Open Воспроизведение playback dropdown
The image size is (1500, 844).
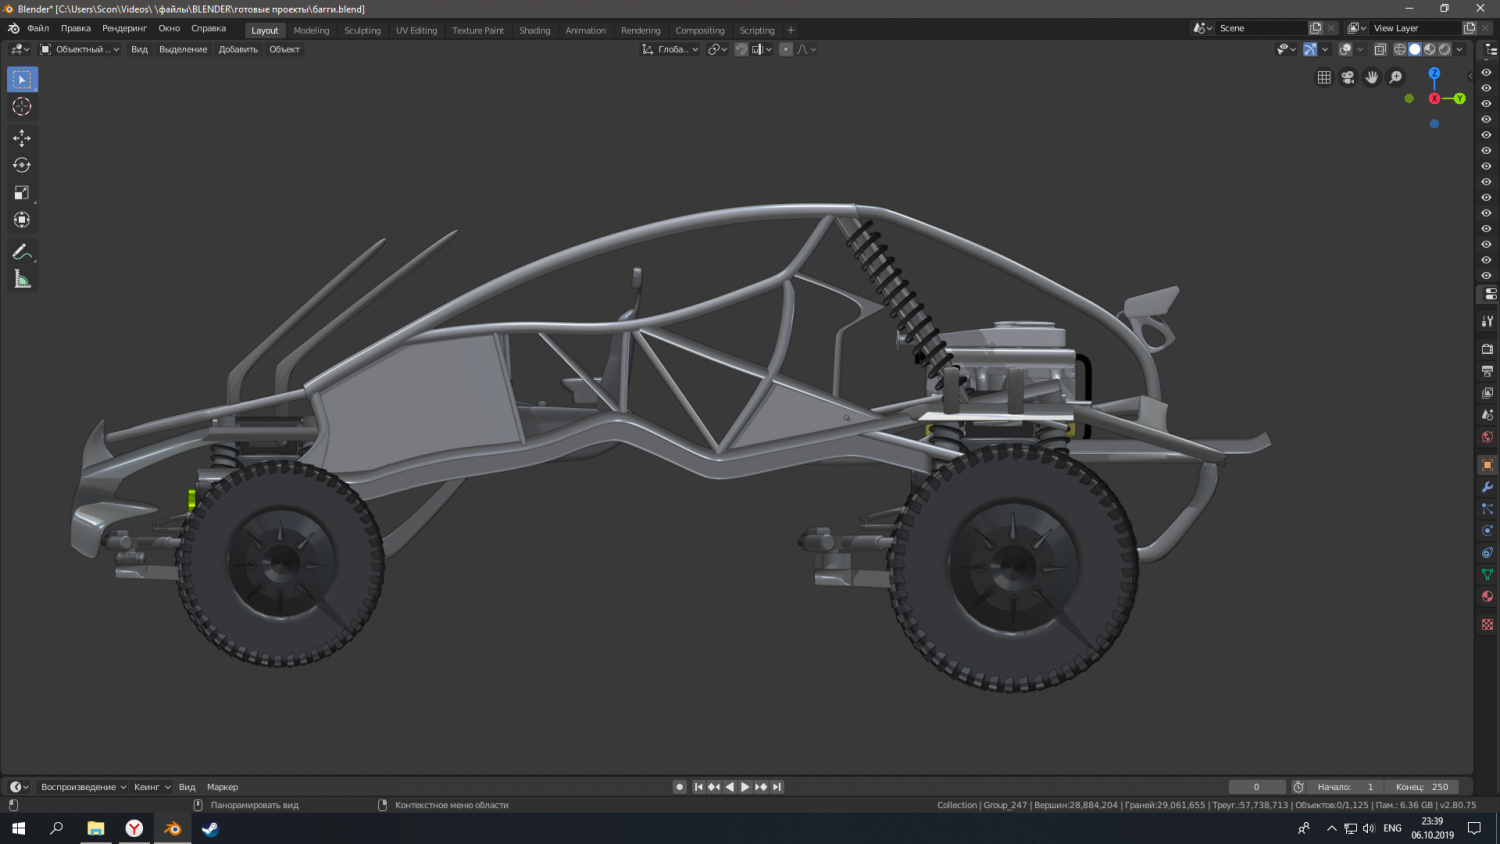[x=83, y=787]
